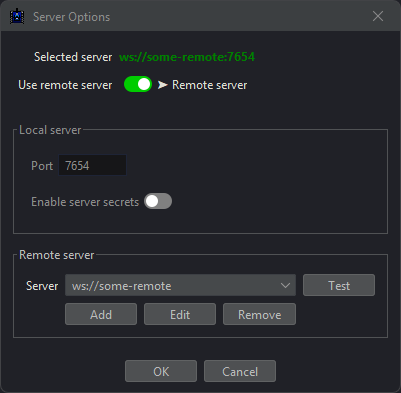Test the selected remote server

pos(339,285)
